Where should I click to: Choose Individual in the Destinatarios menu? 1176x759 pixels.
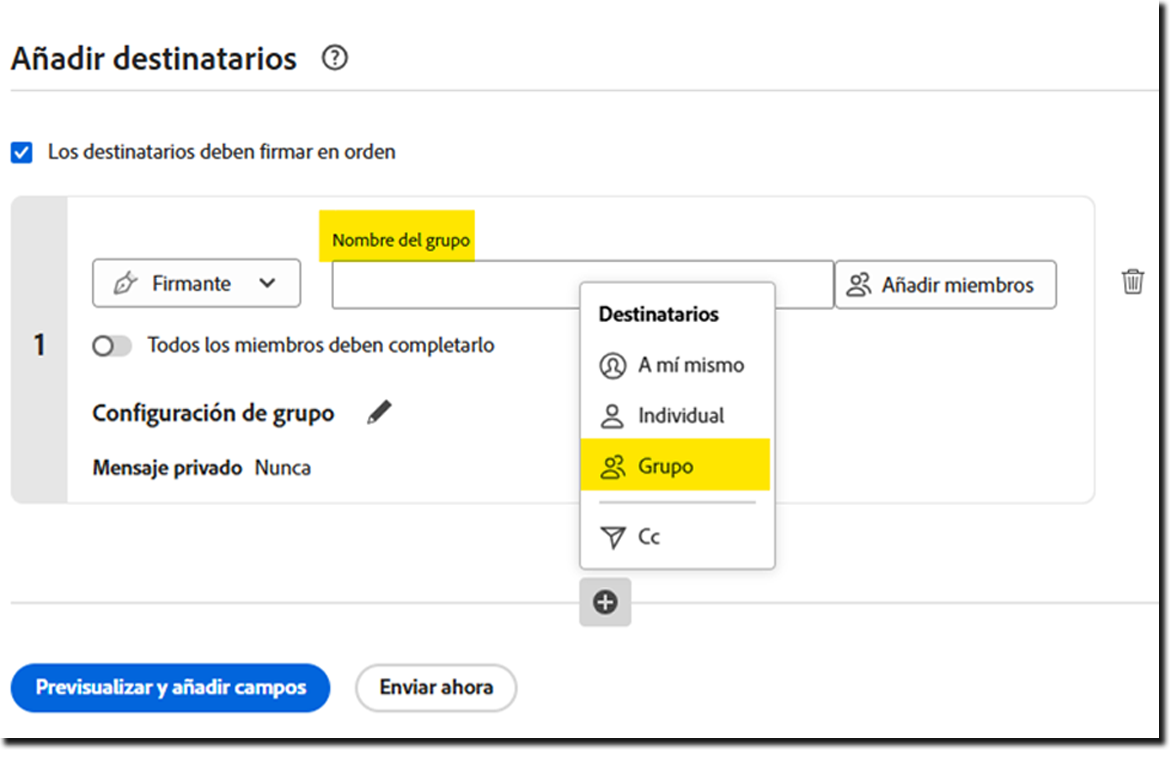[682, 415]
